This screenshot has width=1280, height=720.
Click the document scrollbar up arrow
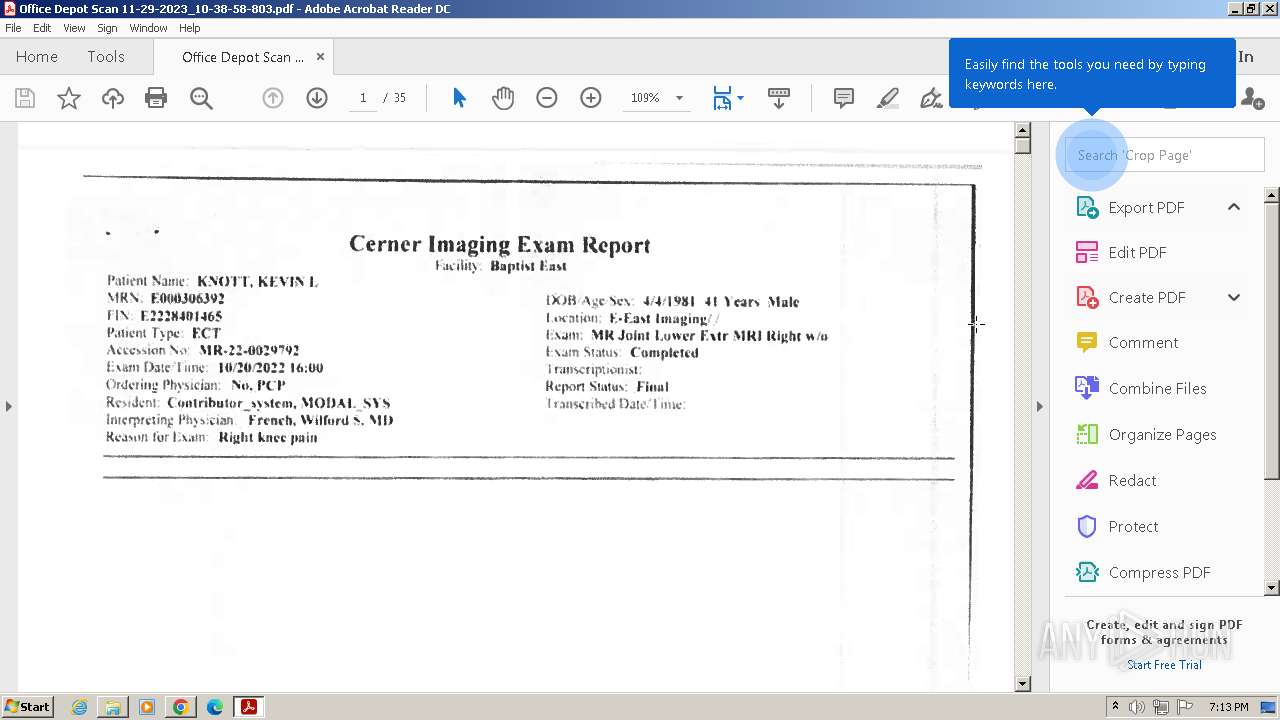[1022, 130]
